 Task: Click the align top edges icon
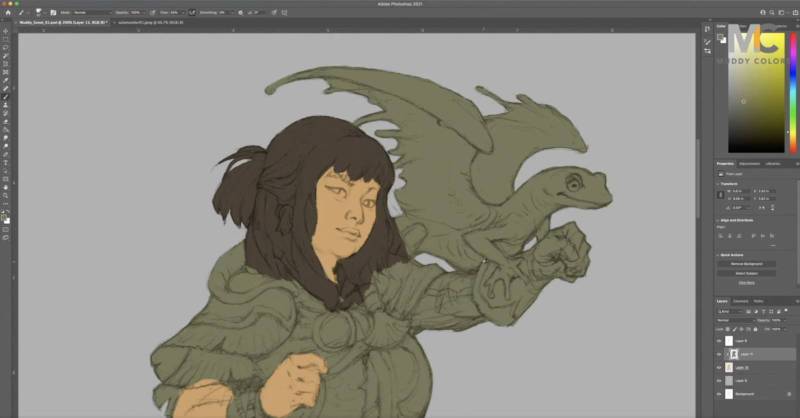pos(754,236)
